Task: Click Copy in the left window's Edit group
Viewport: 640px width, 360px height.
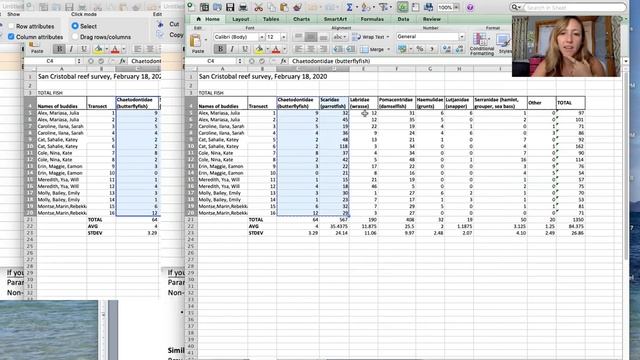Action: (x=171, y=35)
